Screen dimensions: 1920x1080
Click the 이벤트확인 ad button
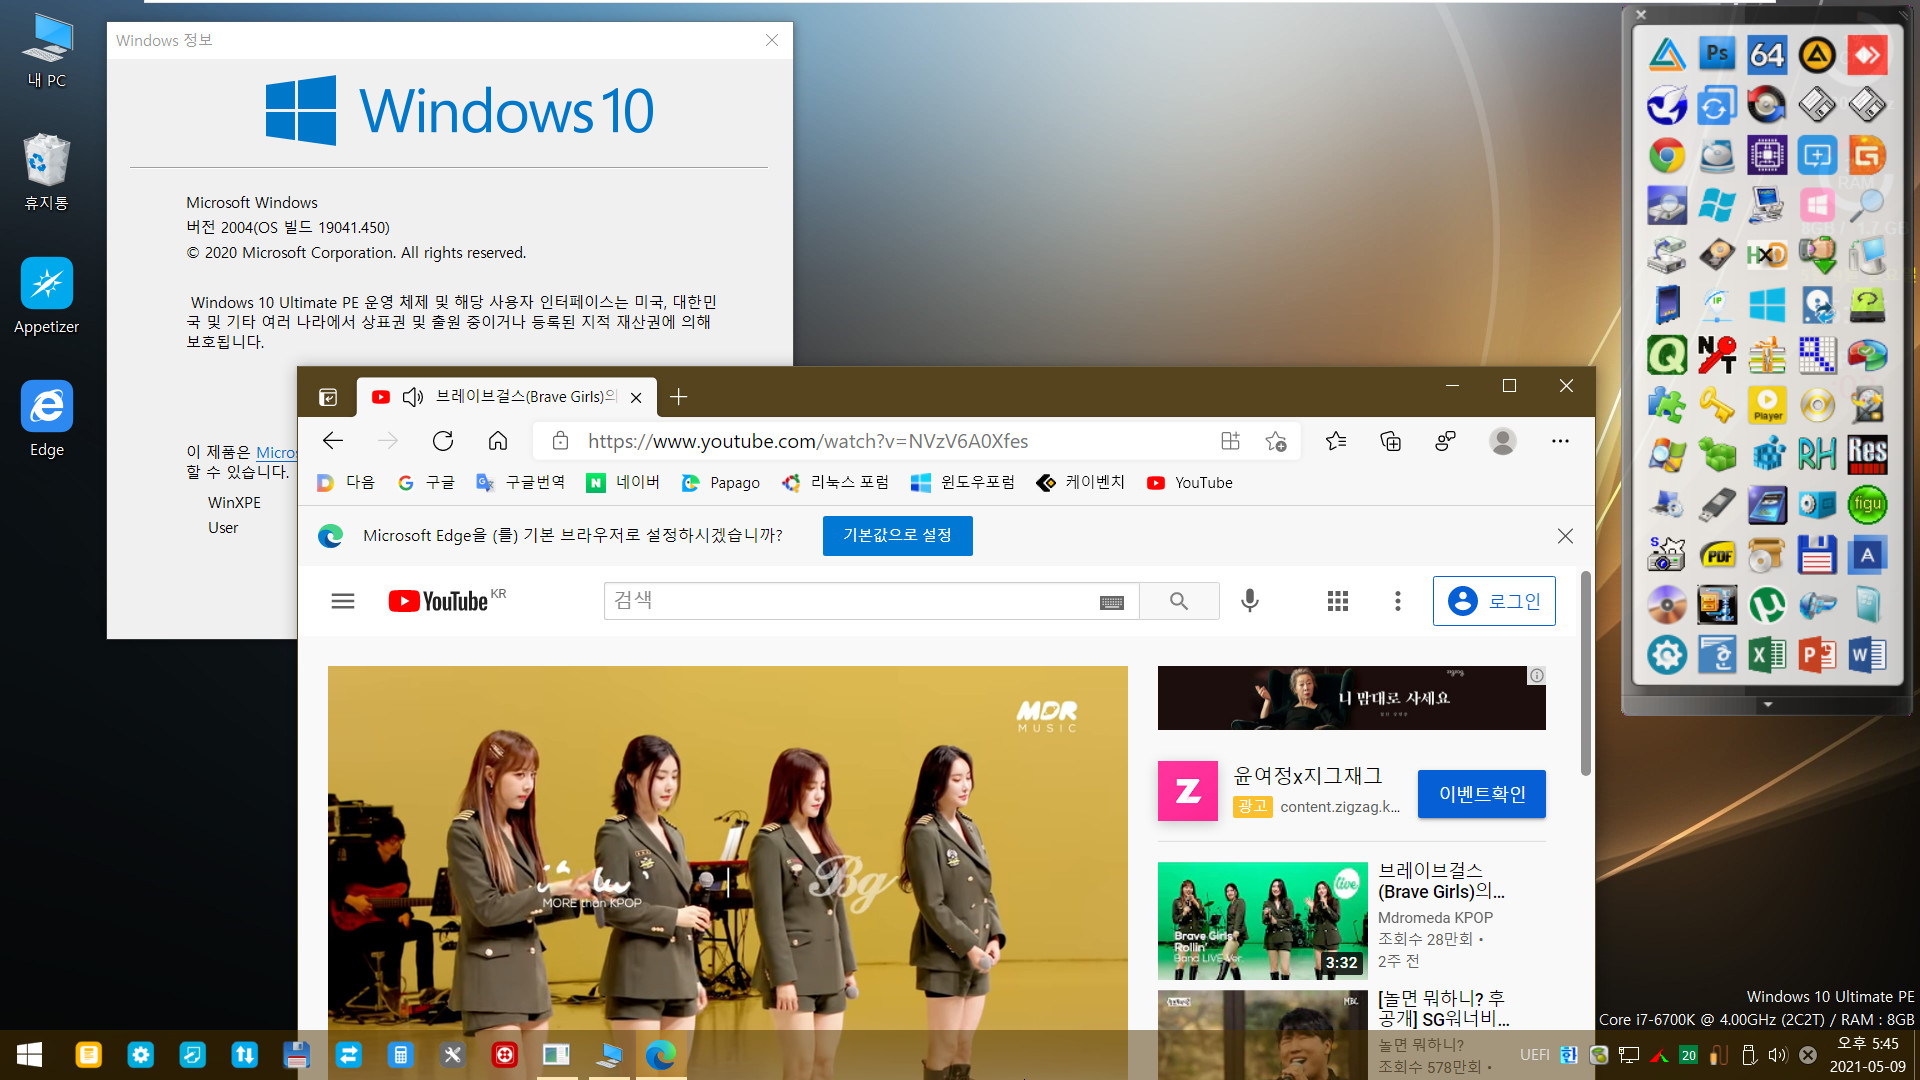point(1482,794)
